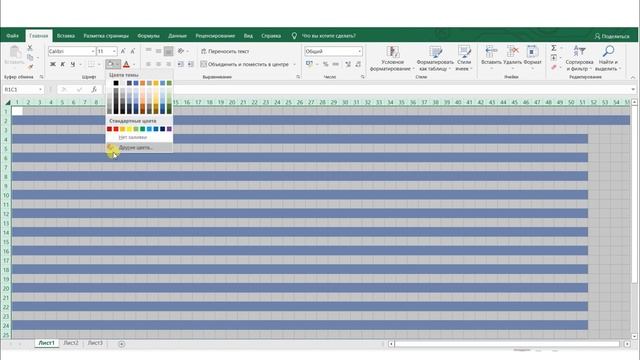Viewport: 640px width, 360px height.
Task: Switch to the Лист2 worksheet
Action: [x=71, y=343]
